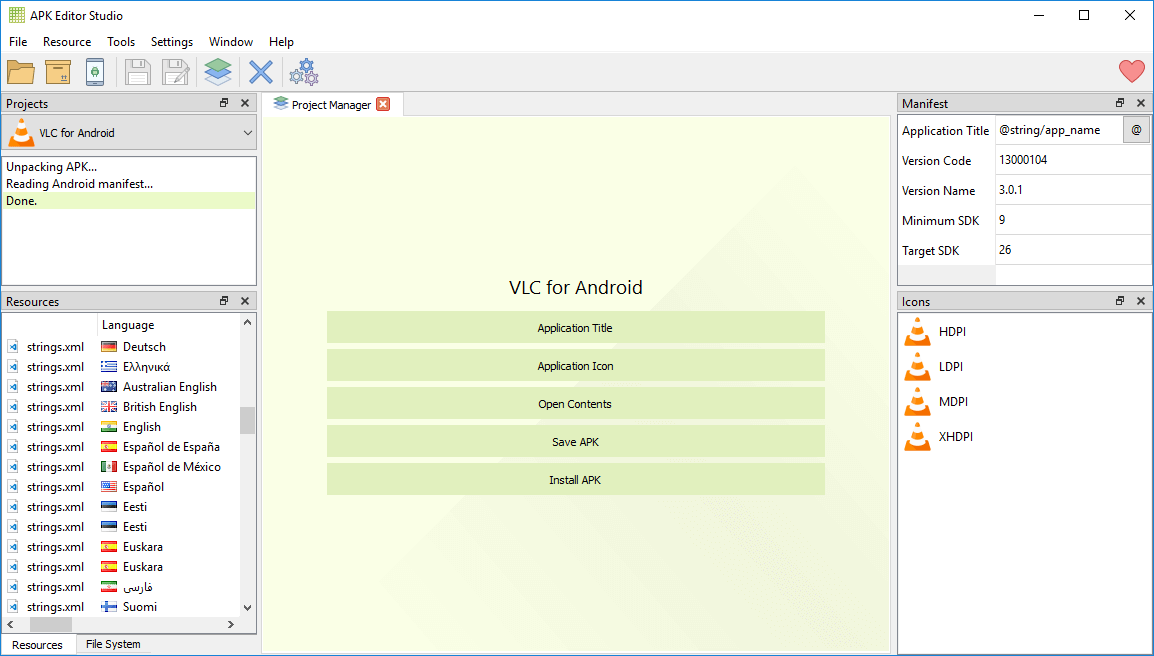Pack the APK with the box icon

click(x=57, y=71)
